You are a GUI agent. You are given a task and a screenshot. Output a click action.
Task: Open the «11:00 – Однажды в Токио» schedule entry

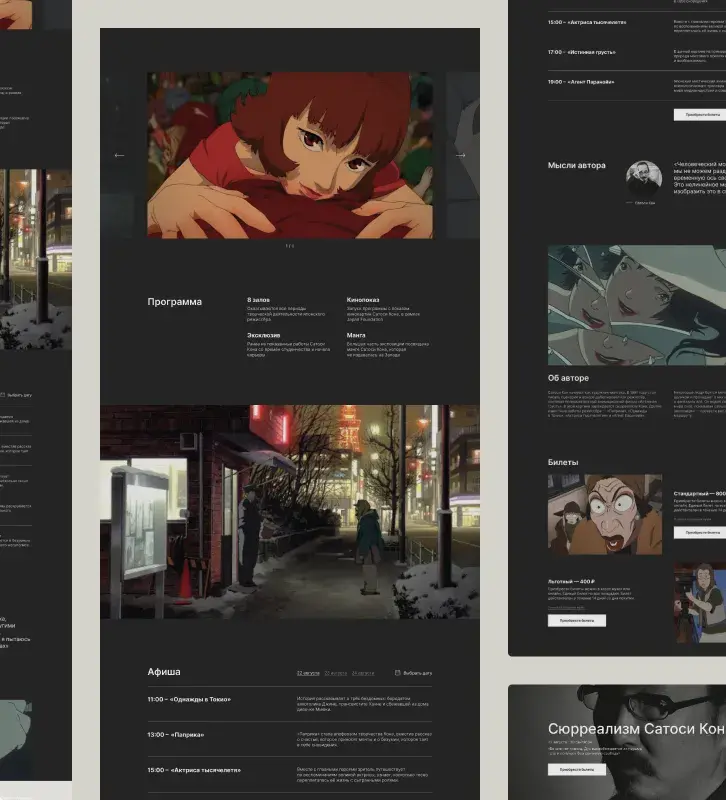tap(191, 700)
